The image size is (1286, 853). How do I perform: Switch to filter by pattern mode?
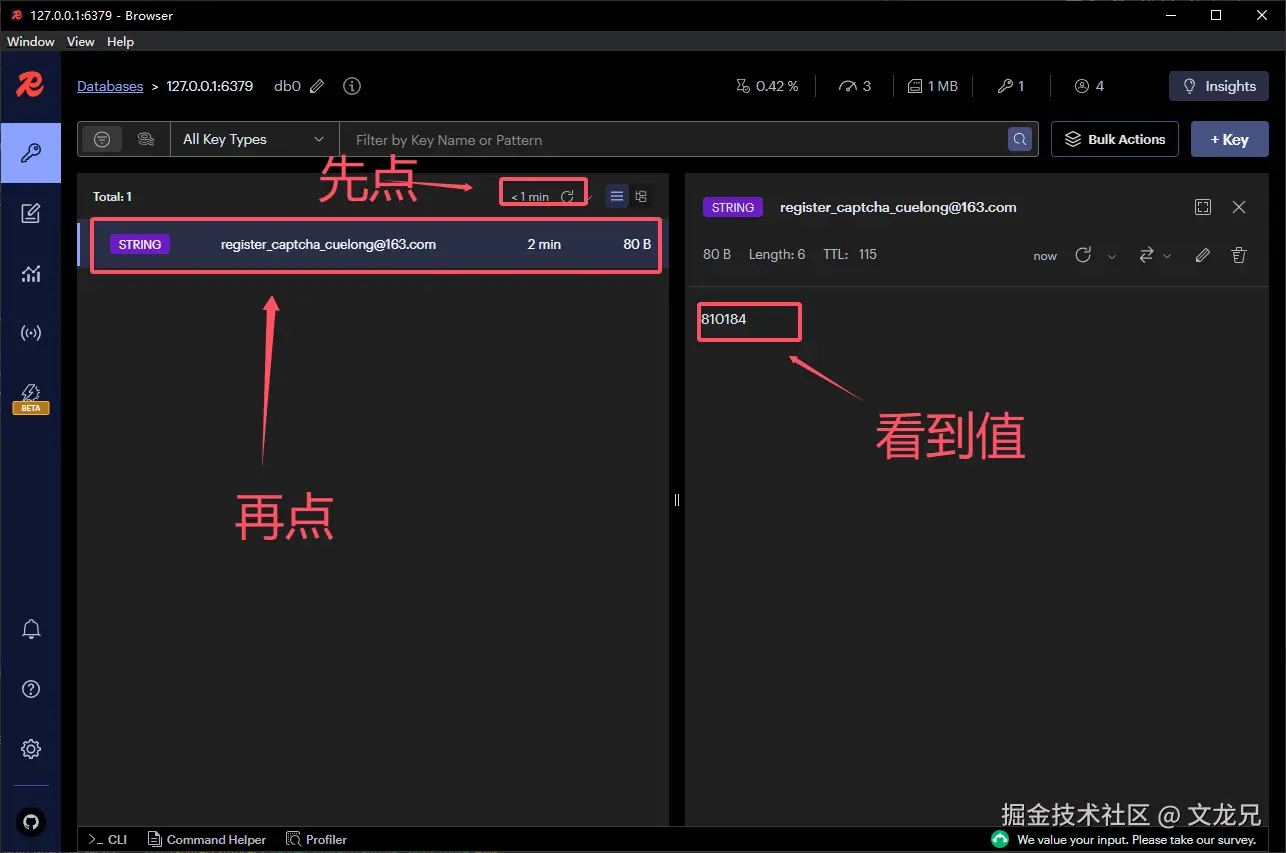coord(102,140)
